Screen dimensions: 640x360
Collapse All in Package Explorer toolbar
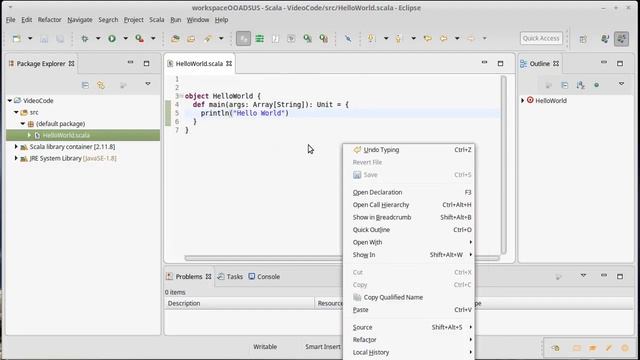[85, 85]
